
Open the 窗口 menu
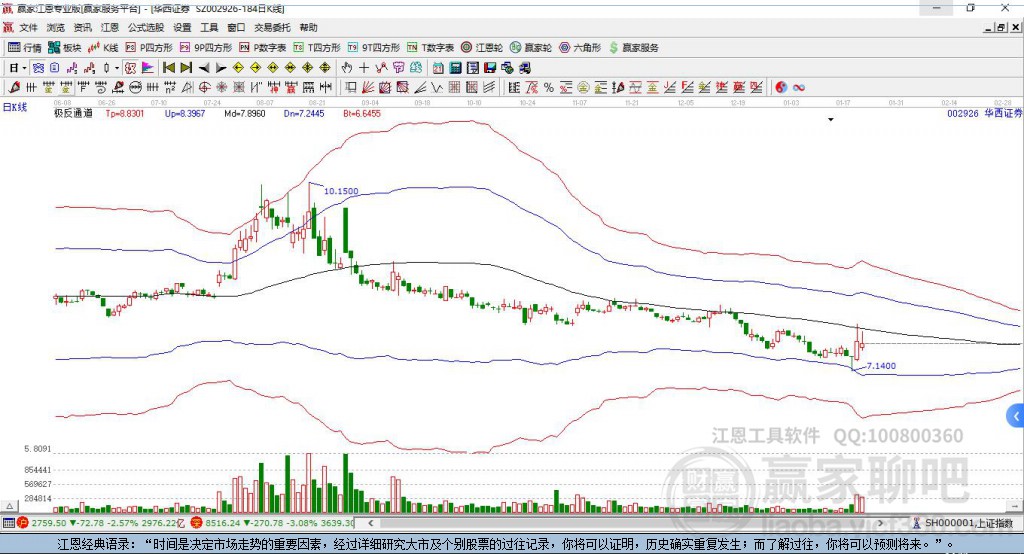(x=236, y=27)
